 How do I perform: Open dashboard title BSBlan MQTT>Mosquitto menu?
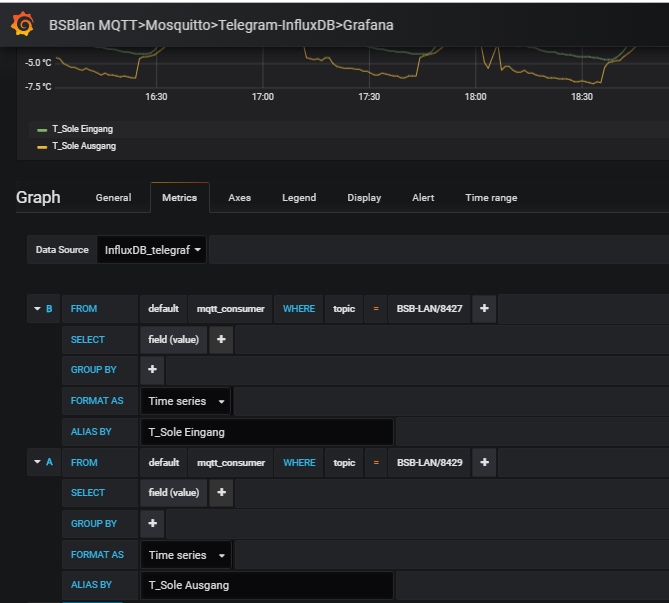[221, 25]
